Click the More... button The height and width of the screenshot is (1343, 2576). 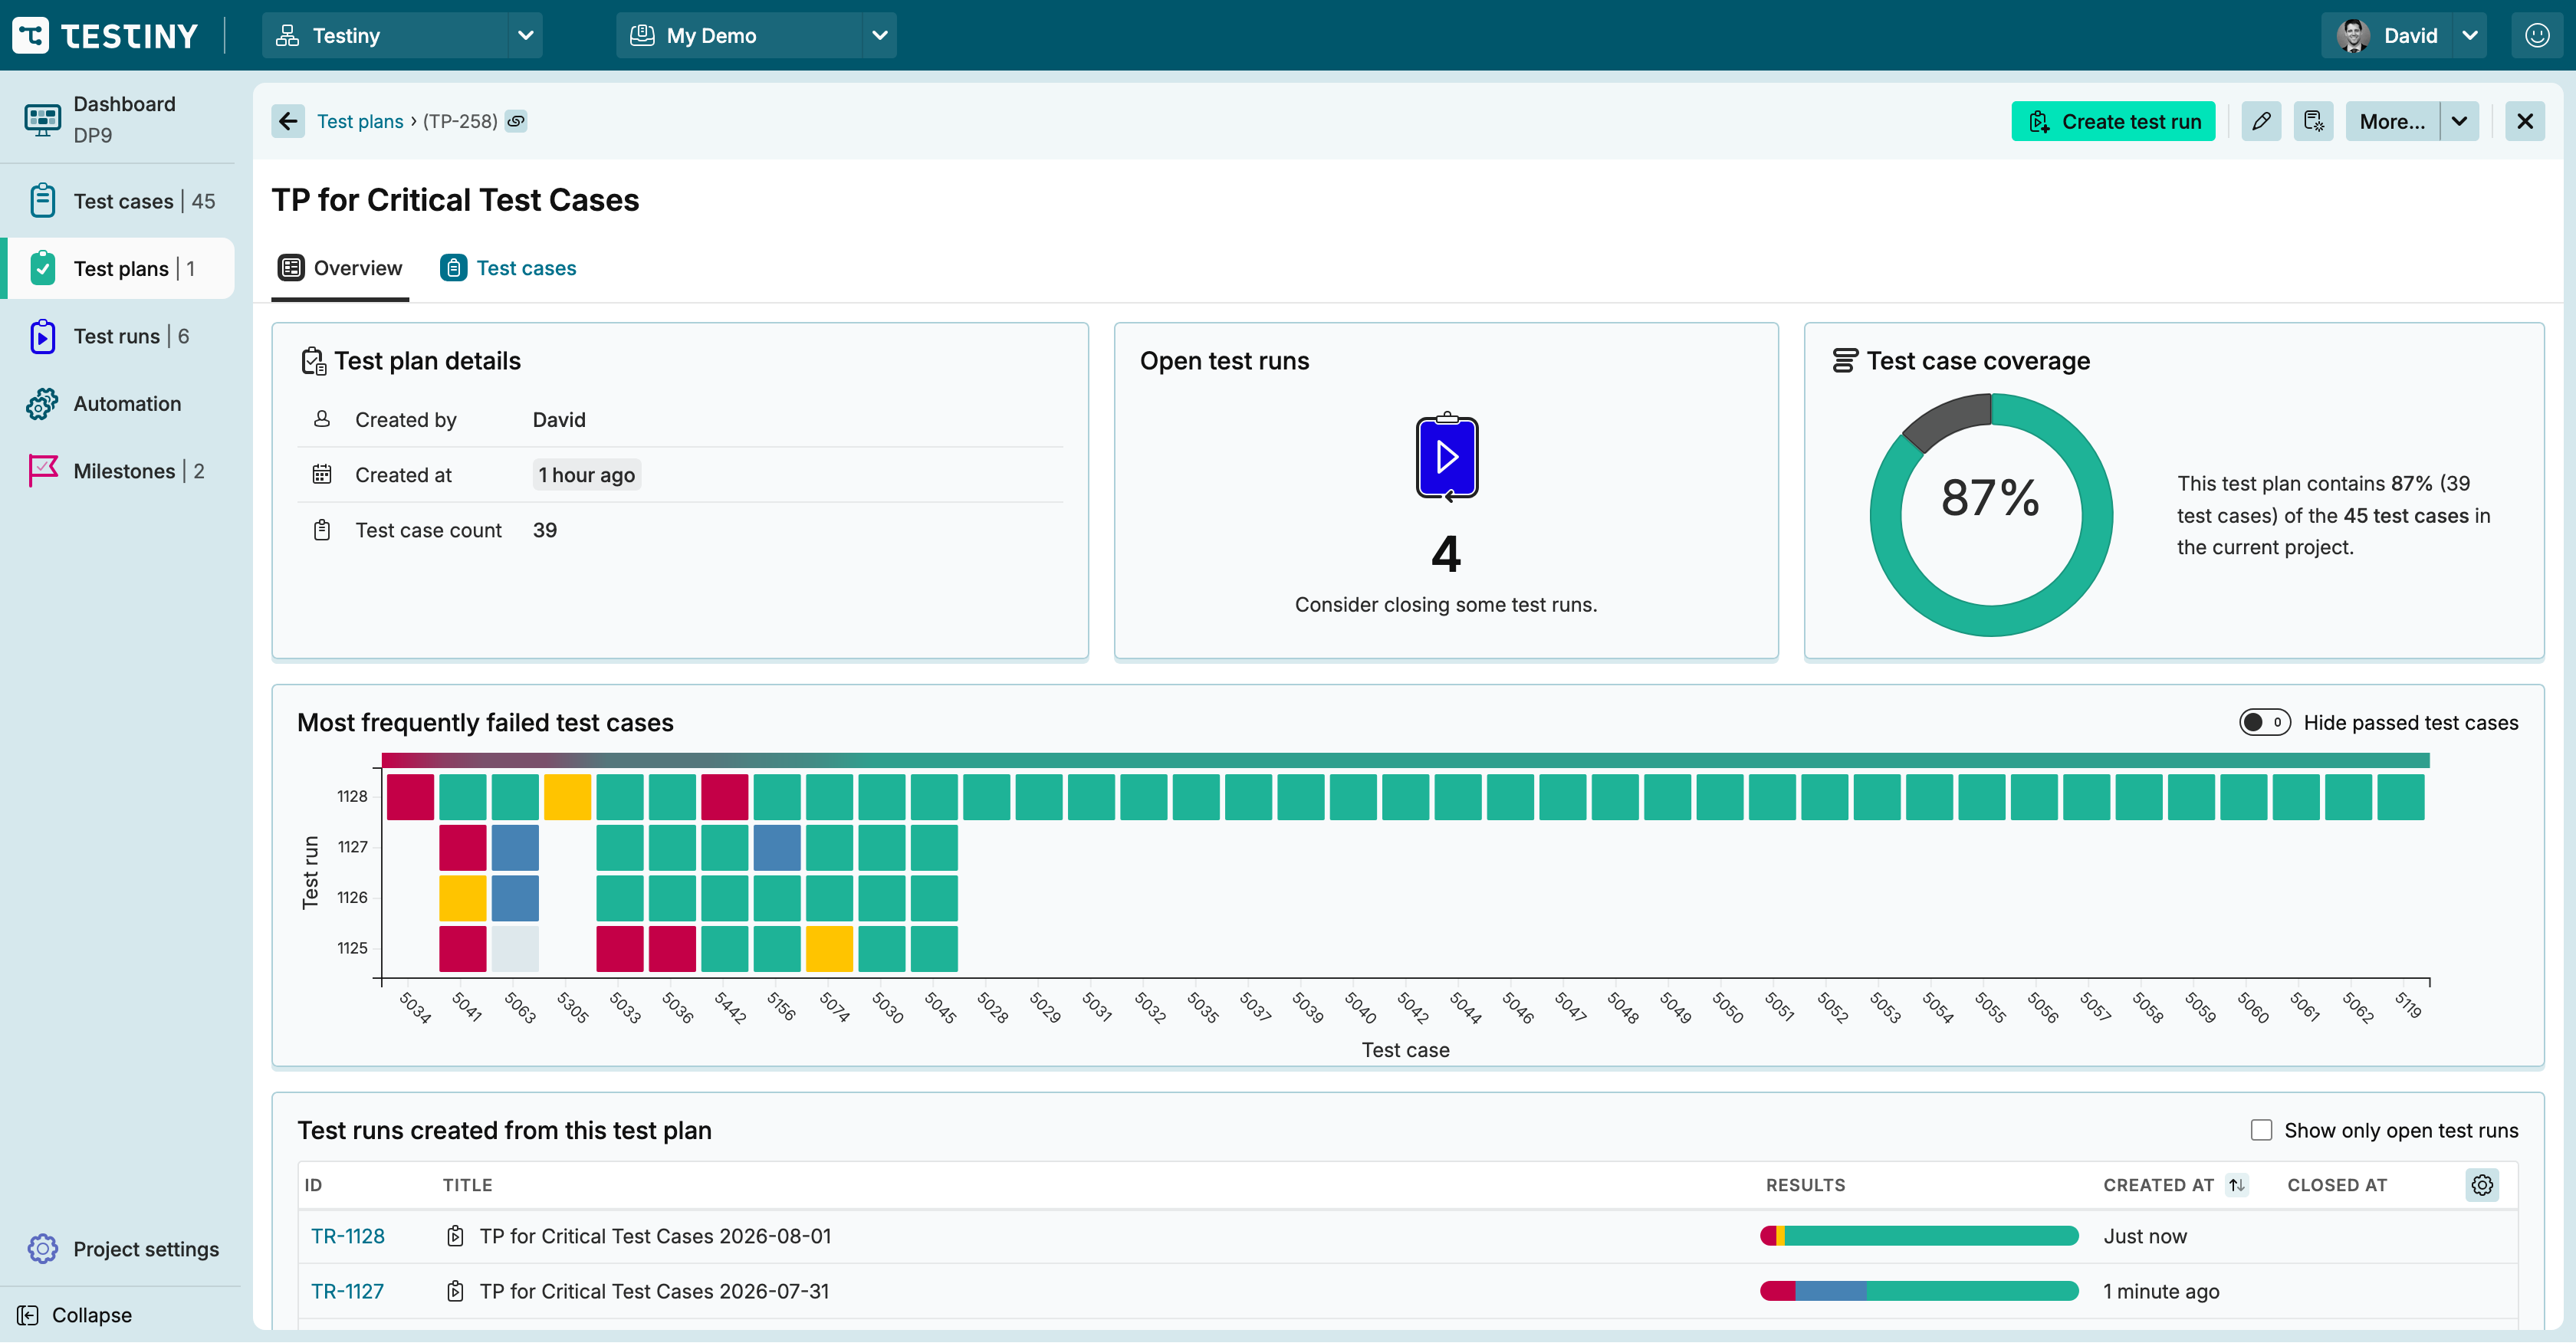2392,121
